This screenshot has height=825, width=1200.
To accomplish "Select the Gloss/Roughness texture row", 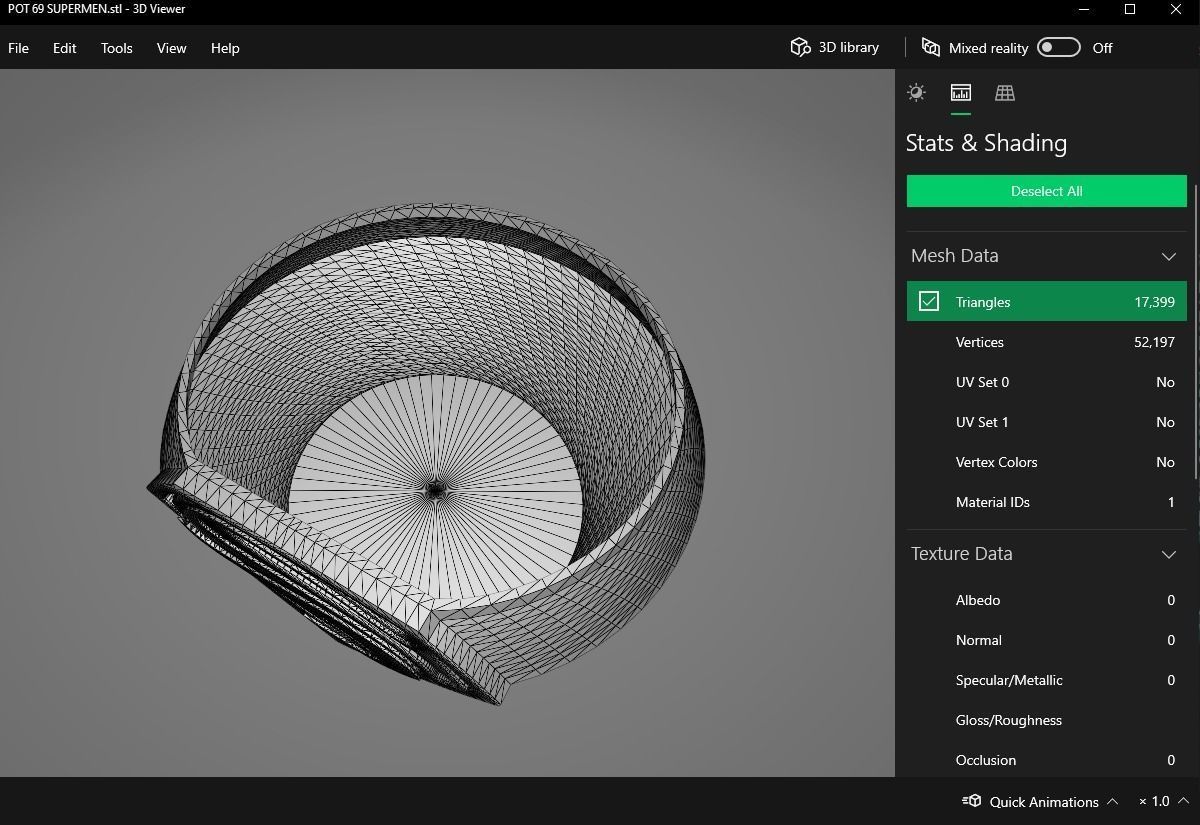I will pyautogui.click(x=1047, y=720).
